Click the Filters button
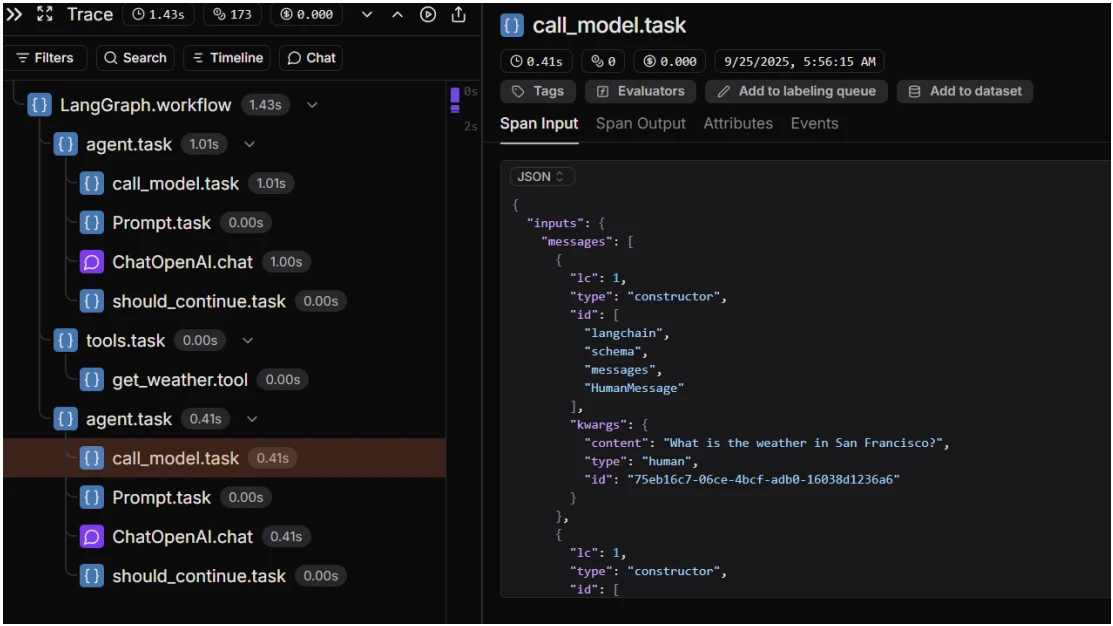Screen dimensions: 1113x626 tap(45, 58)
